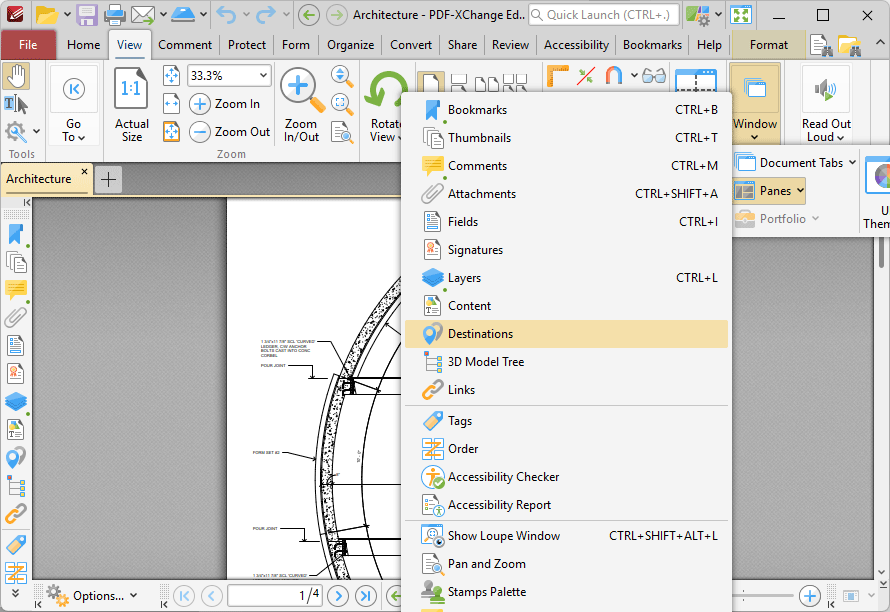Switch to the Organize ribbon tab

click(350, 45)
